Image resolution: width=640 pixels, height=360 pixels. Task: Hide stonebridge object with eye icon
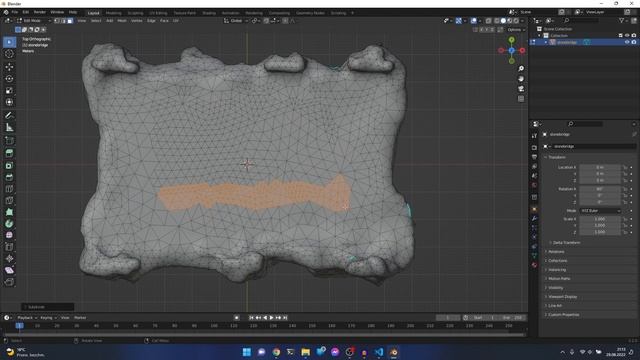click(627, 42)
